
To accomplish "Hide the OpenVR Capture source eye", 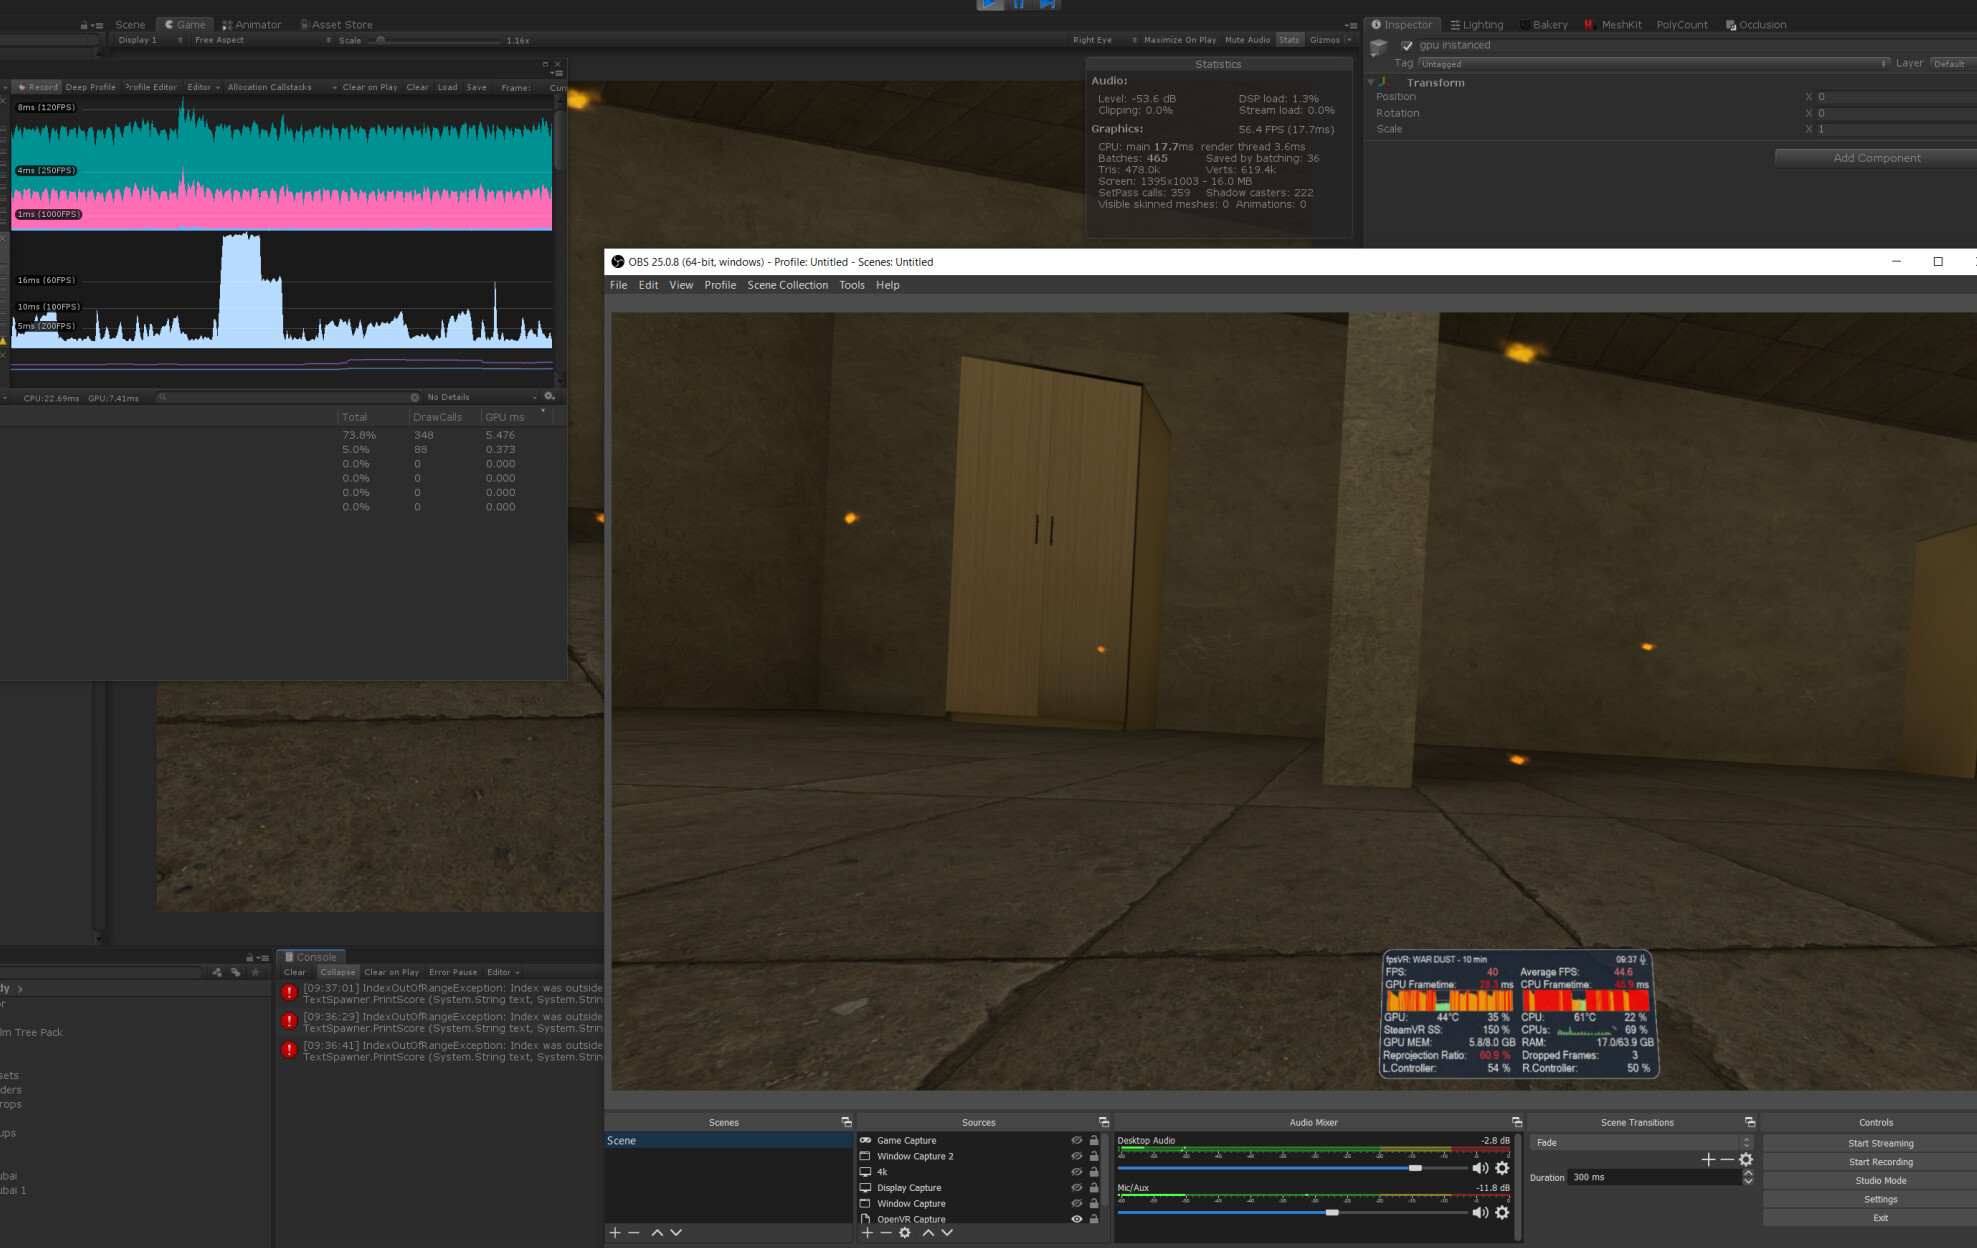I will [1077, 1220].
